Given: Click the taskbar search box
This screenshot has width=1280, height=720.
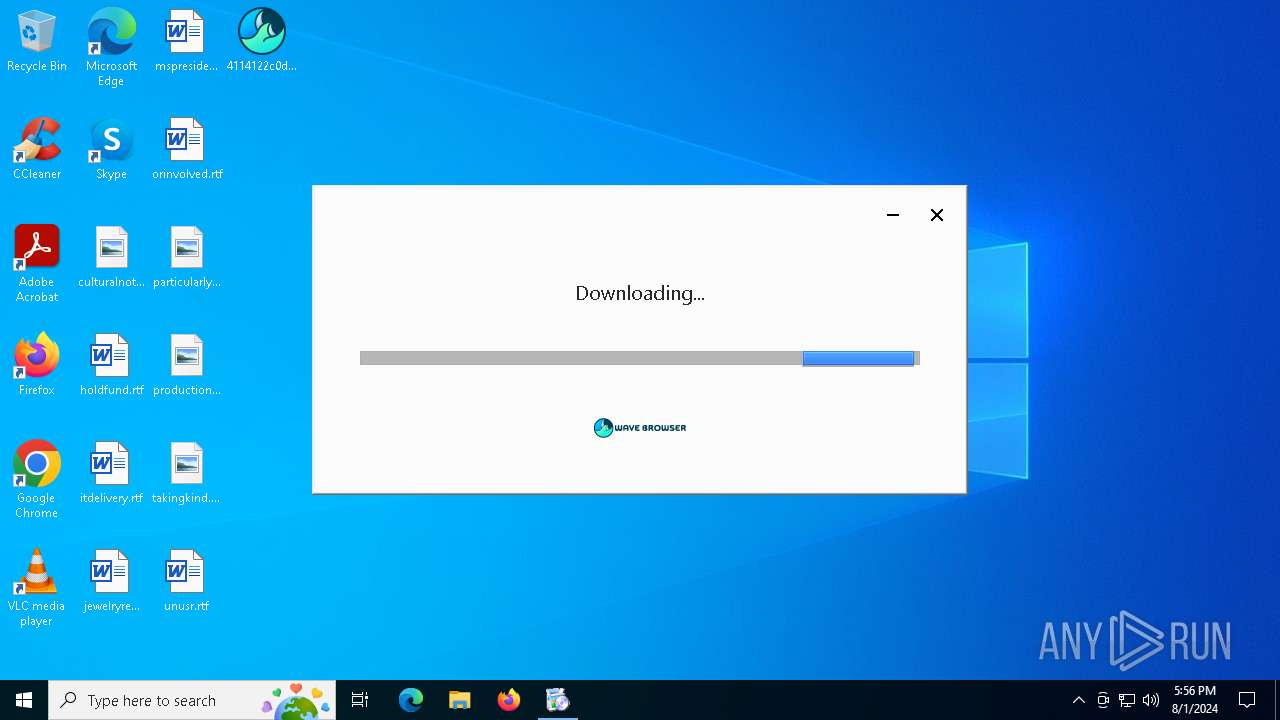Looking at the screenshot, I should coord(192,700).
